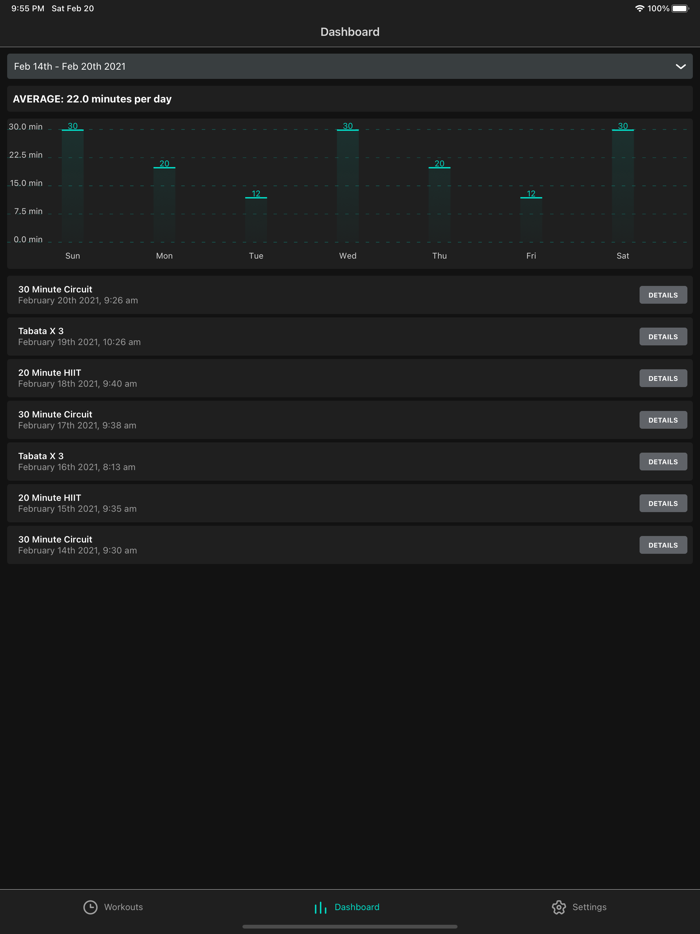The image size is (700, 934).
Task: Show details for February 15th HIIT
Action: pyautogui.click(x=663, y=504)
